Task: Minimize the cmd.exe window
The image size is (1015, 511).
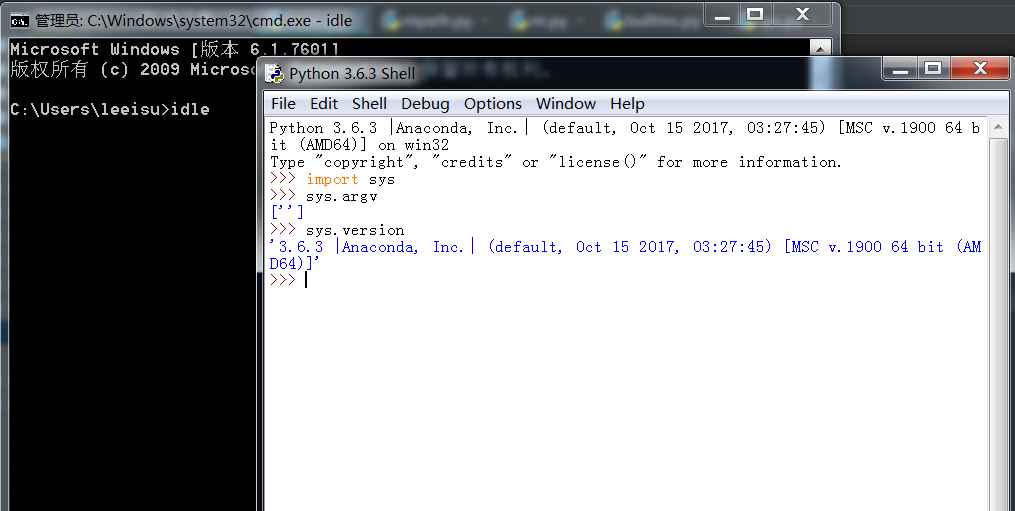Action: click(x=722, y=15)
